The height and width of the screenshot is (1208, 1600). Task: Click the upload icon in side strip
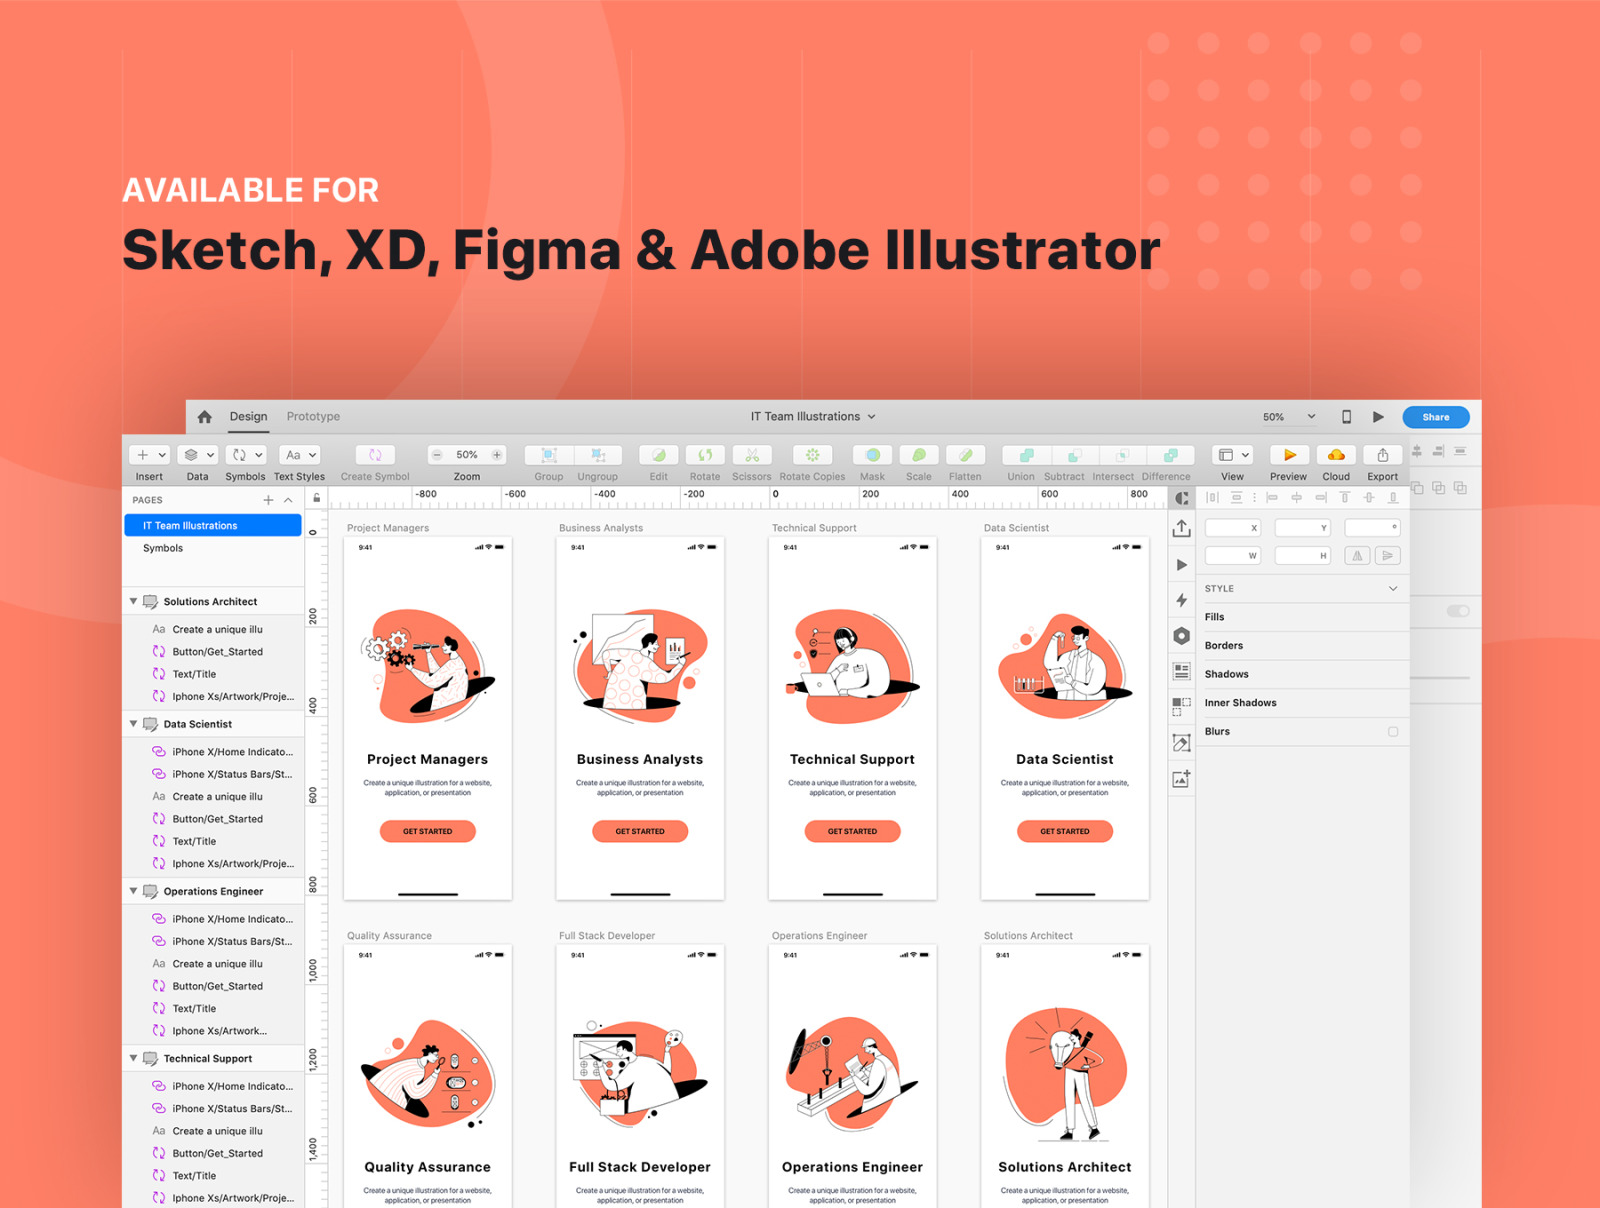1182,528
